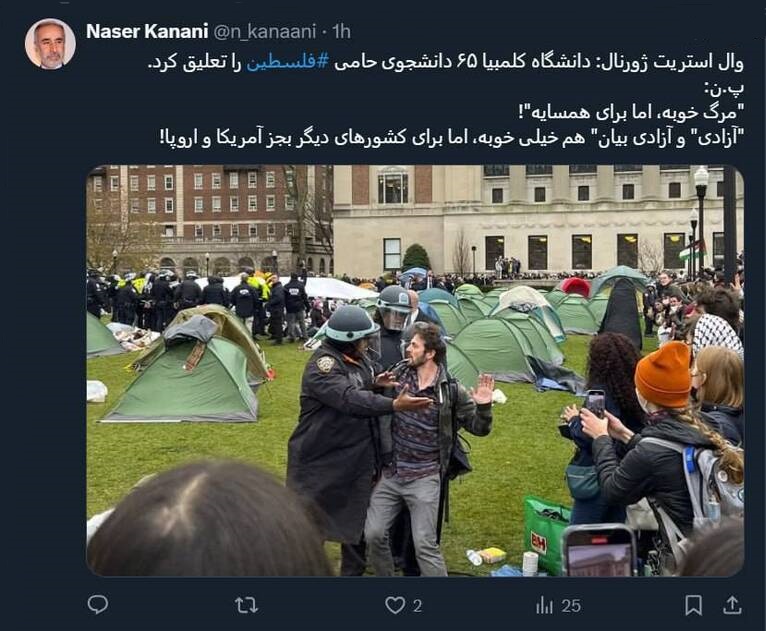Open the reply comment icon
The image size is (766, 631).
coord(98,605)
